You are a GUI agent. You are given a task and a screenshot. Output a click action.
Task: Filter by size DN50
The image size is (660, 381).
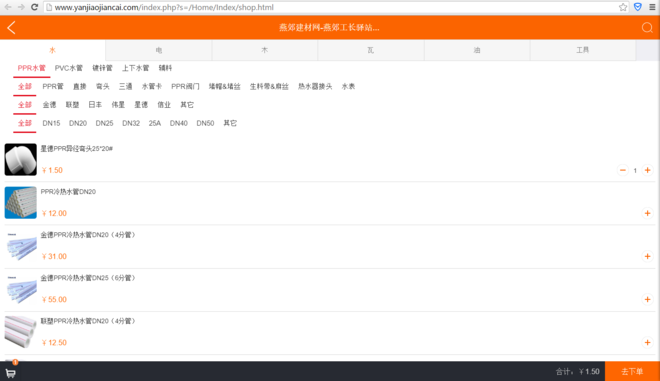(x=205, y=123)
